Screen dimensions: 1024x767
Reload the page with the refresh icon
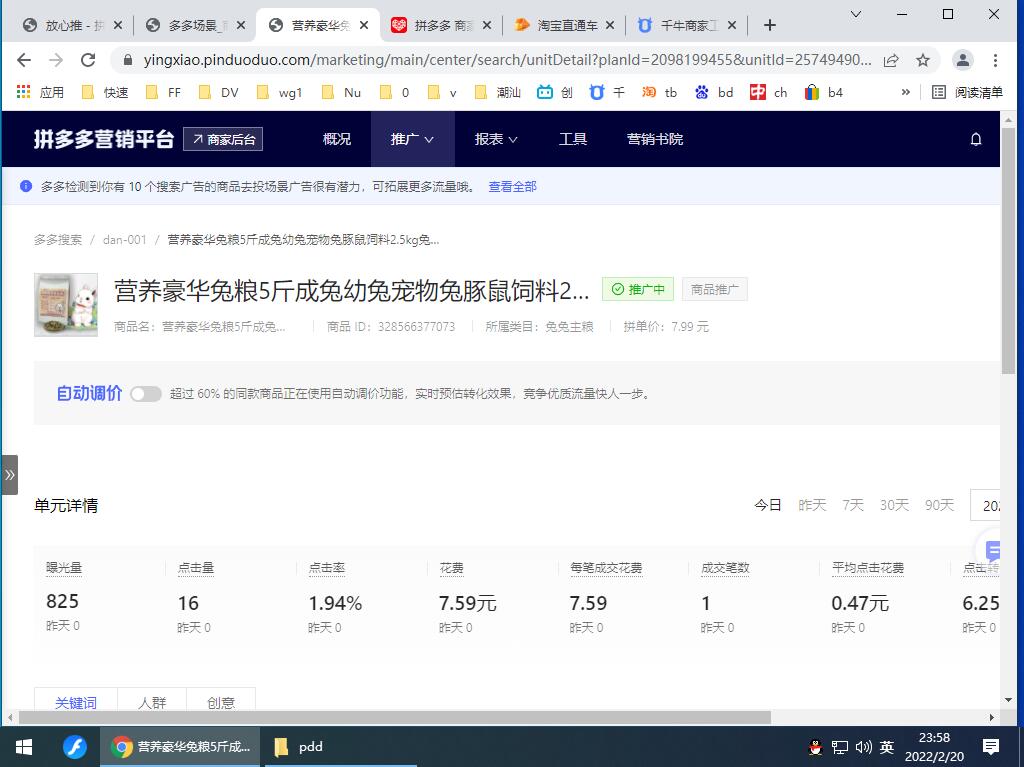(88, 60)
